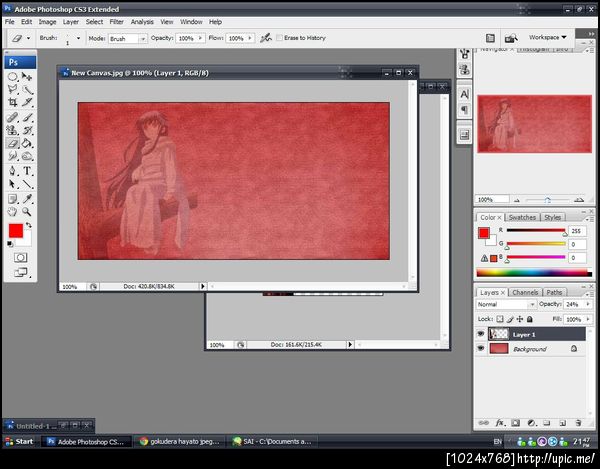Toggle lock position
This screenshot has height=469, width=600.
(x=520, y=319)
